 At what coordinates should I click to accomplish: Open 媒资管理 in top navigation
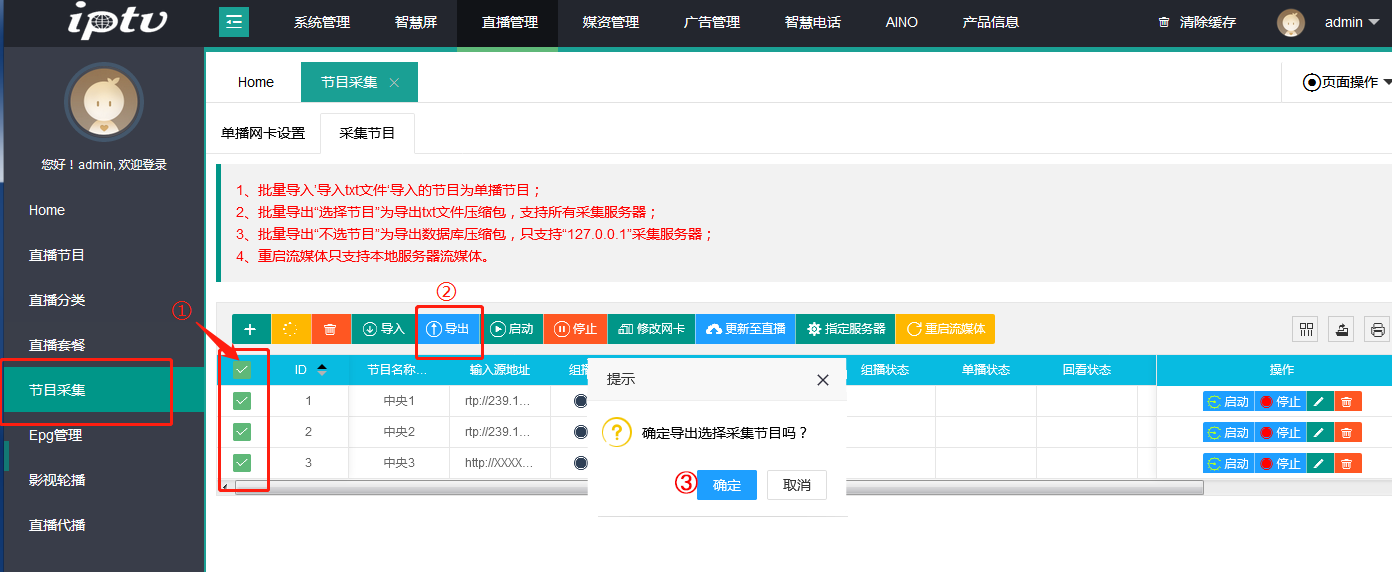click(610, 22)
